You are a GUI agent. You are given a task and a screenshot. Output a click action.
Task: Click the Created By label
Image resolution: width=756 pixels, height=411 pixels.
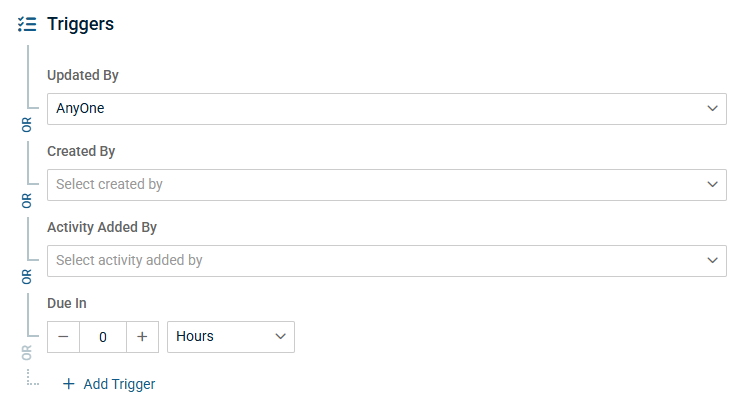pyautogui.click(x=81, y=152)
